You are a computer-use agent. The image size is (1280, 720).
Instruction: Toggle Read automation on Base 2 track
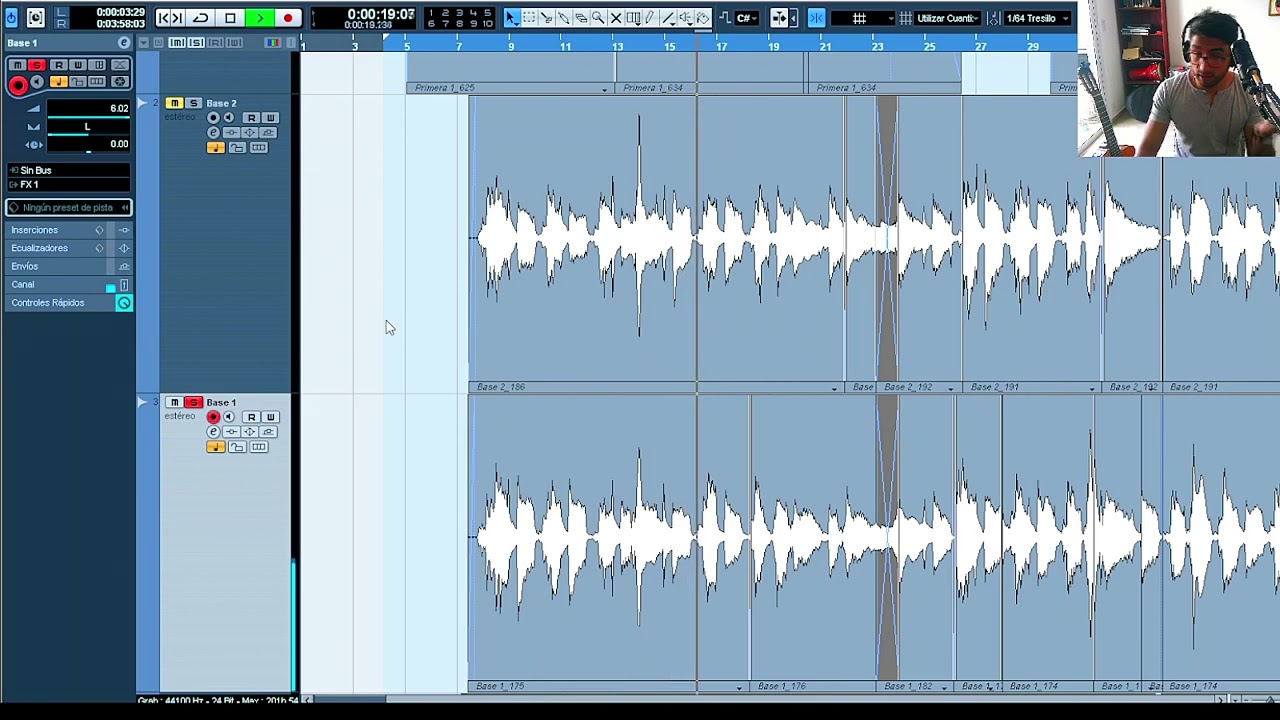click(x=251, y=118)
